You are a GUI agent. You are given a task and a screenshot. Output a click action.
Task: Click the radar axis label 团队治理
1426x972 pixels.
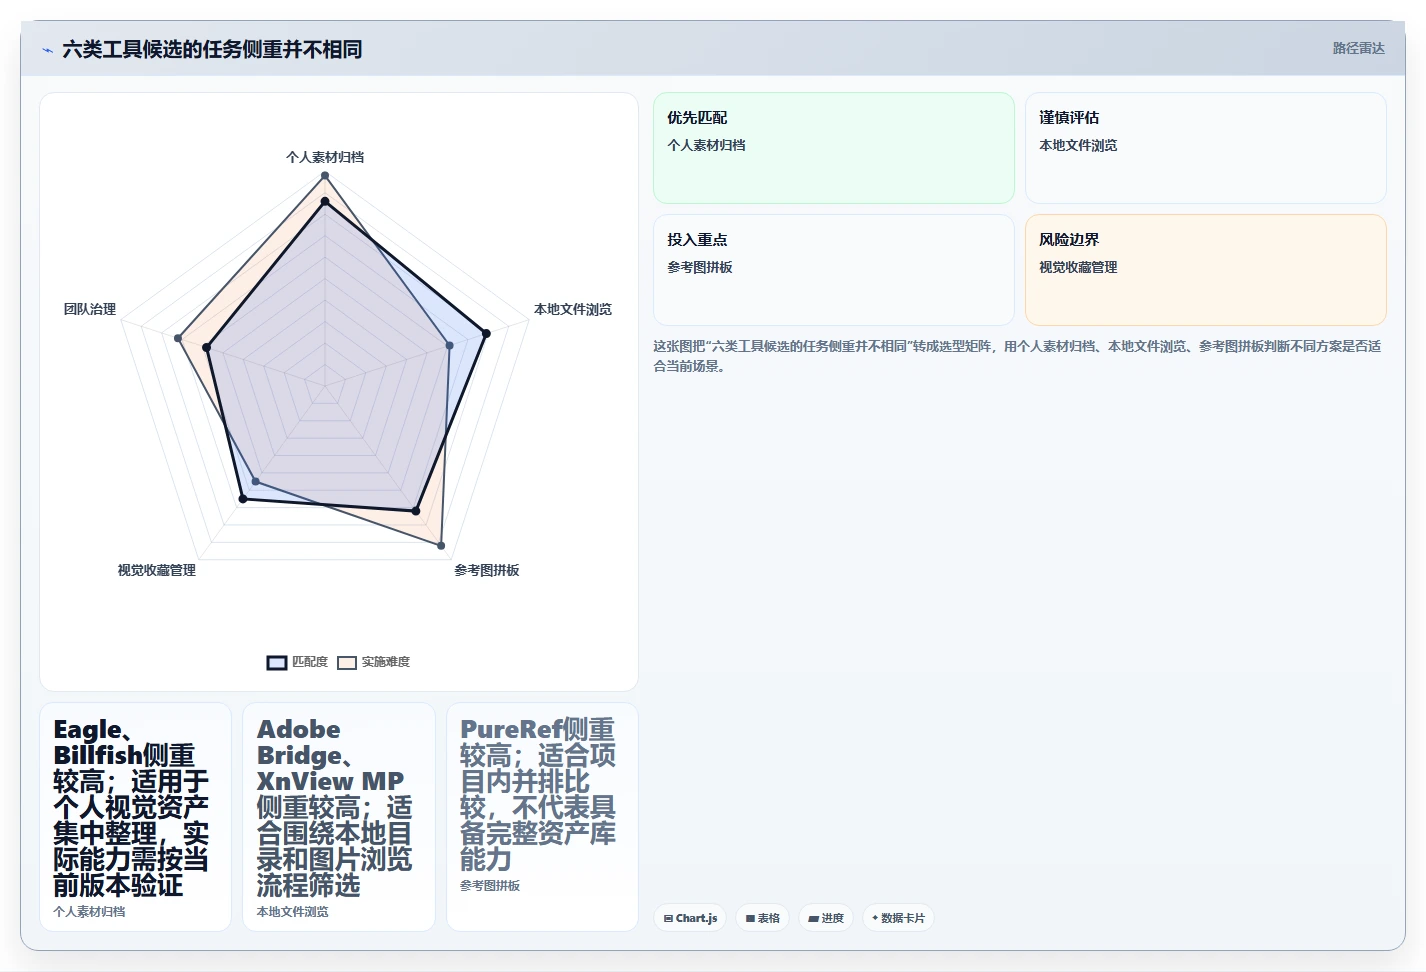tap(90, 309)
